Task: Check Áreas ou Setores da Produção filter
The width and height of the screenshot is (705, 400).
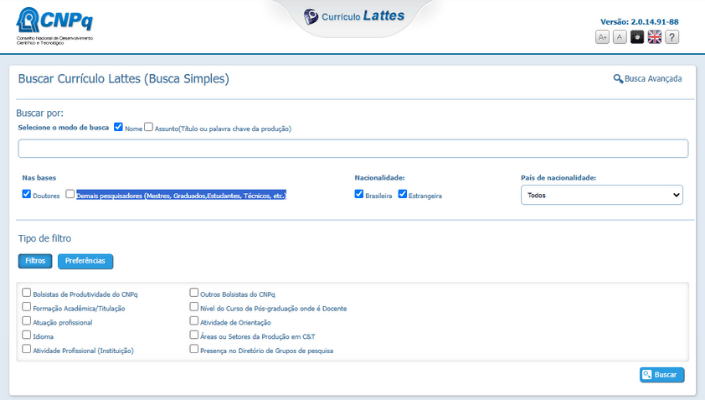Action: pos(194,335)
